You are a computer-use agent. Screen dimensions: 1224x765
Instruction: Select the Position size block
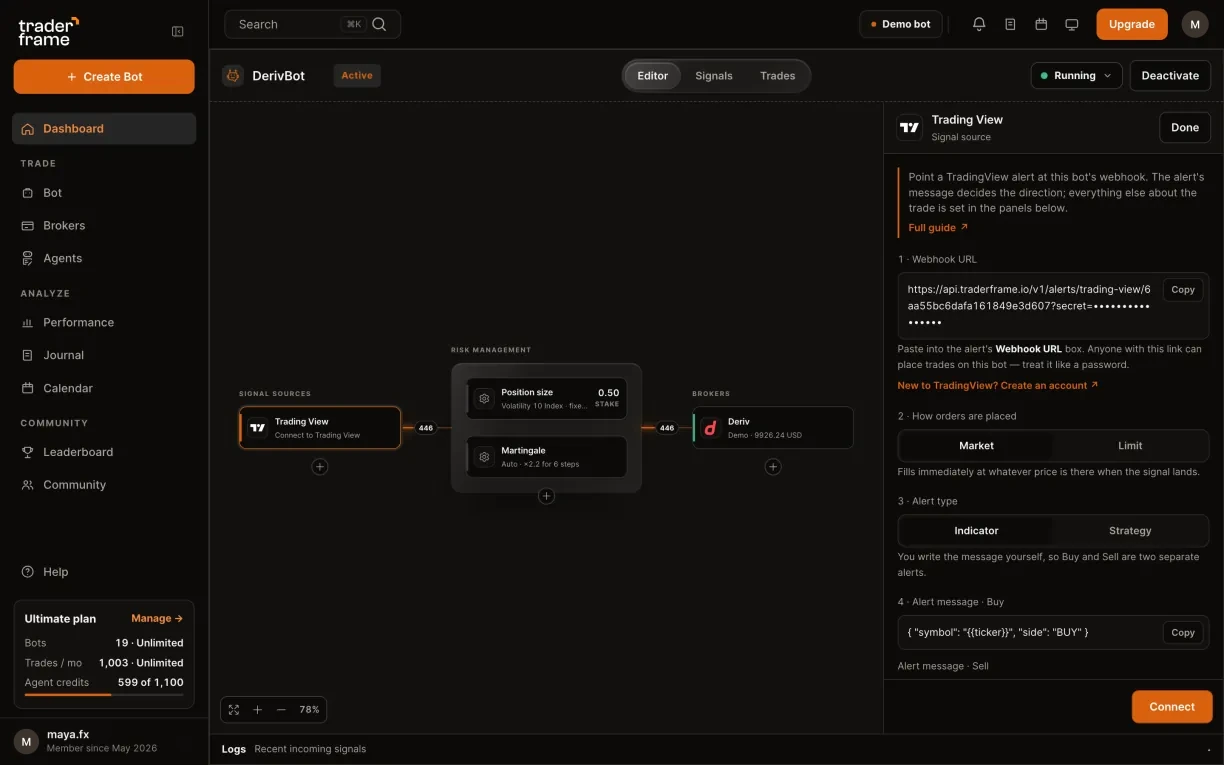[547, 398]
